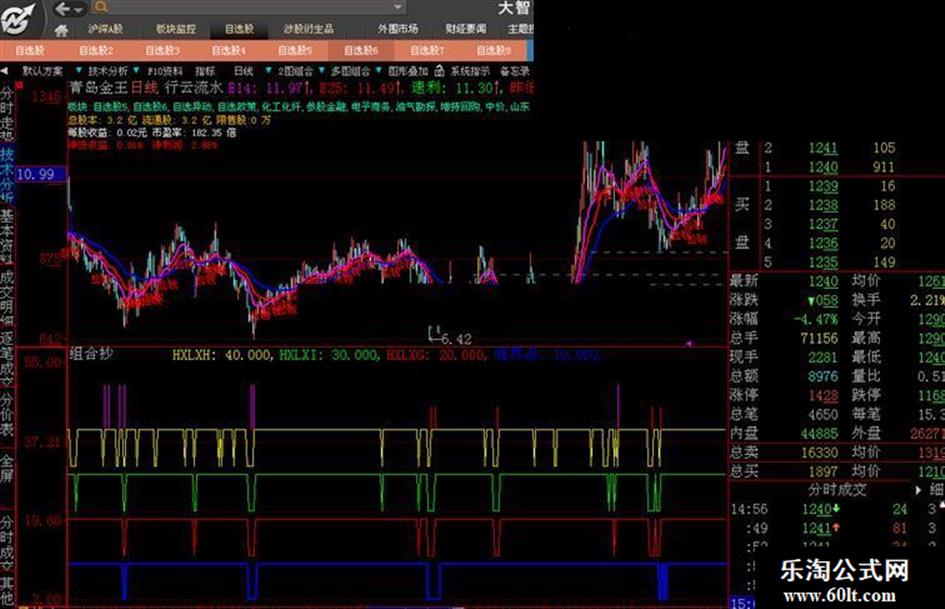Open the 全屏 sidebar tab
Screen dimensions: 945x609
(7, 470)
